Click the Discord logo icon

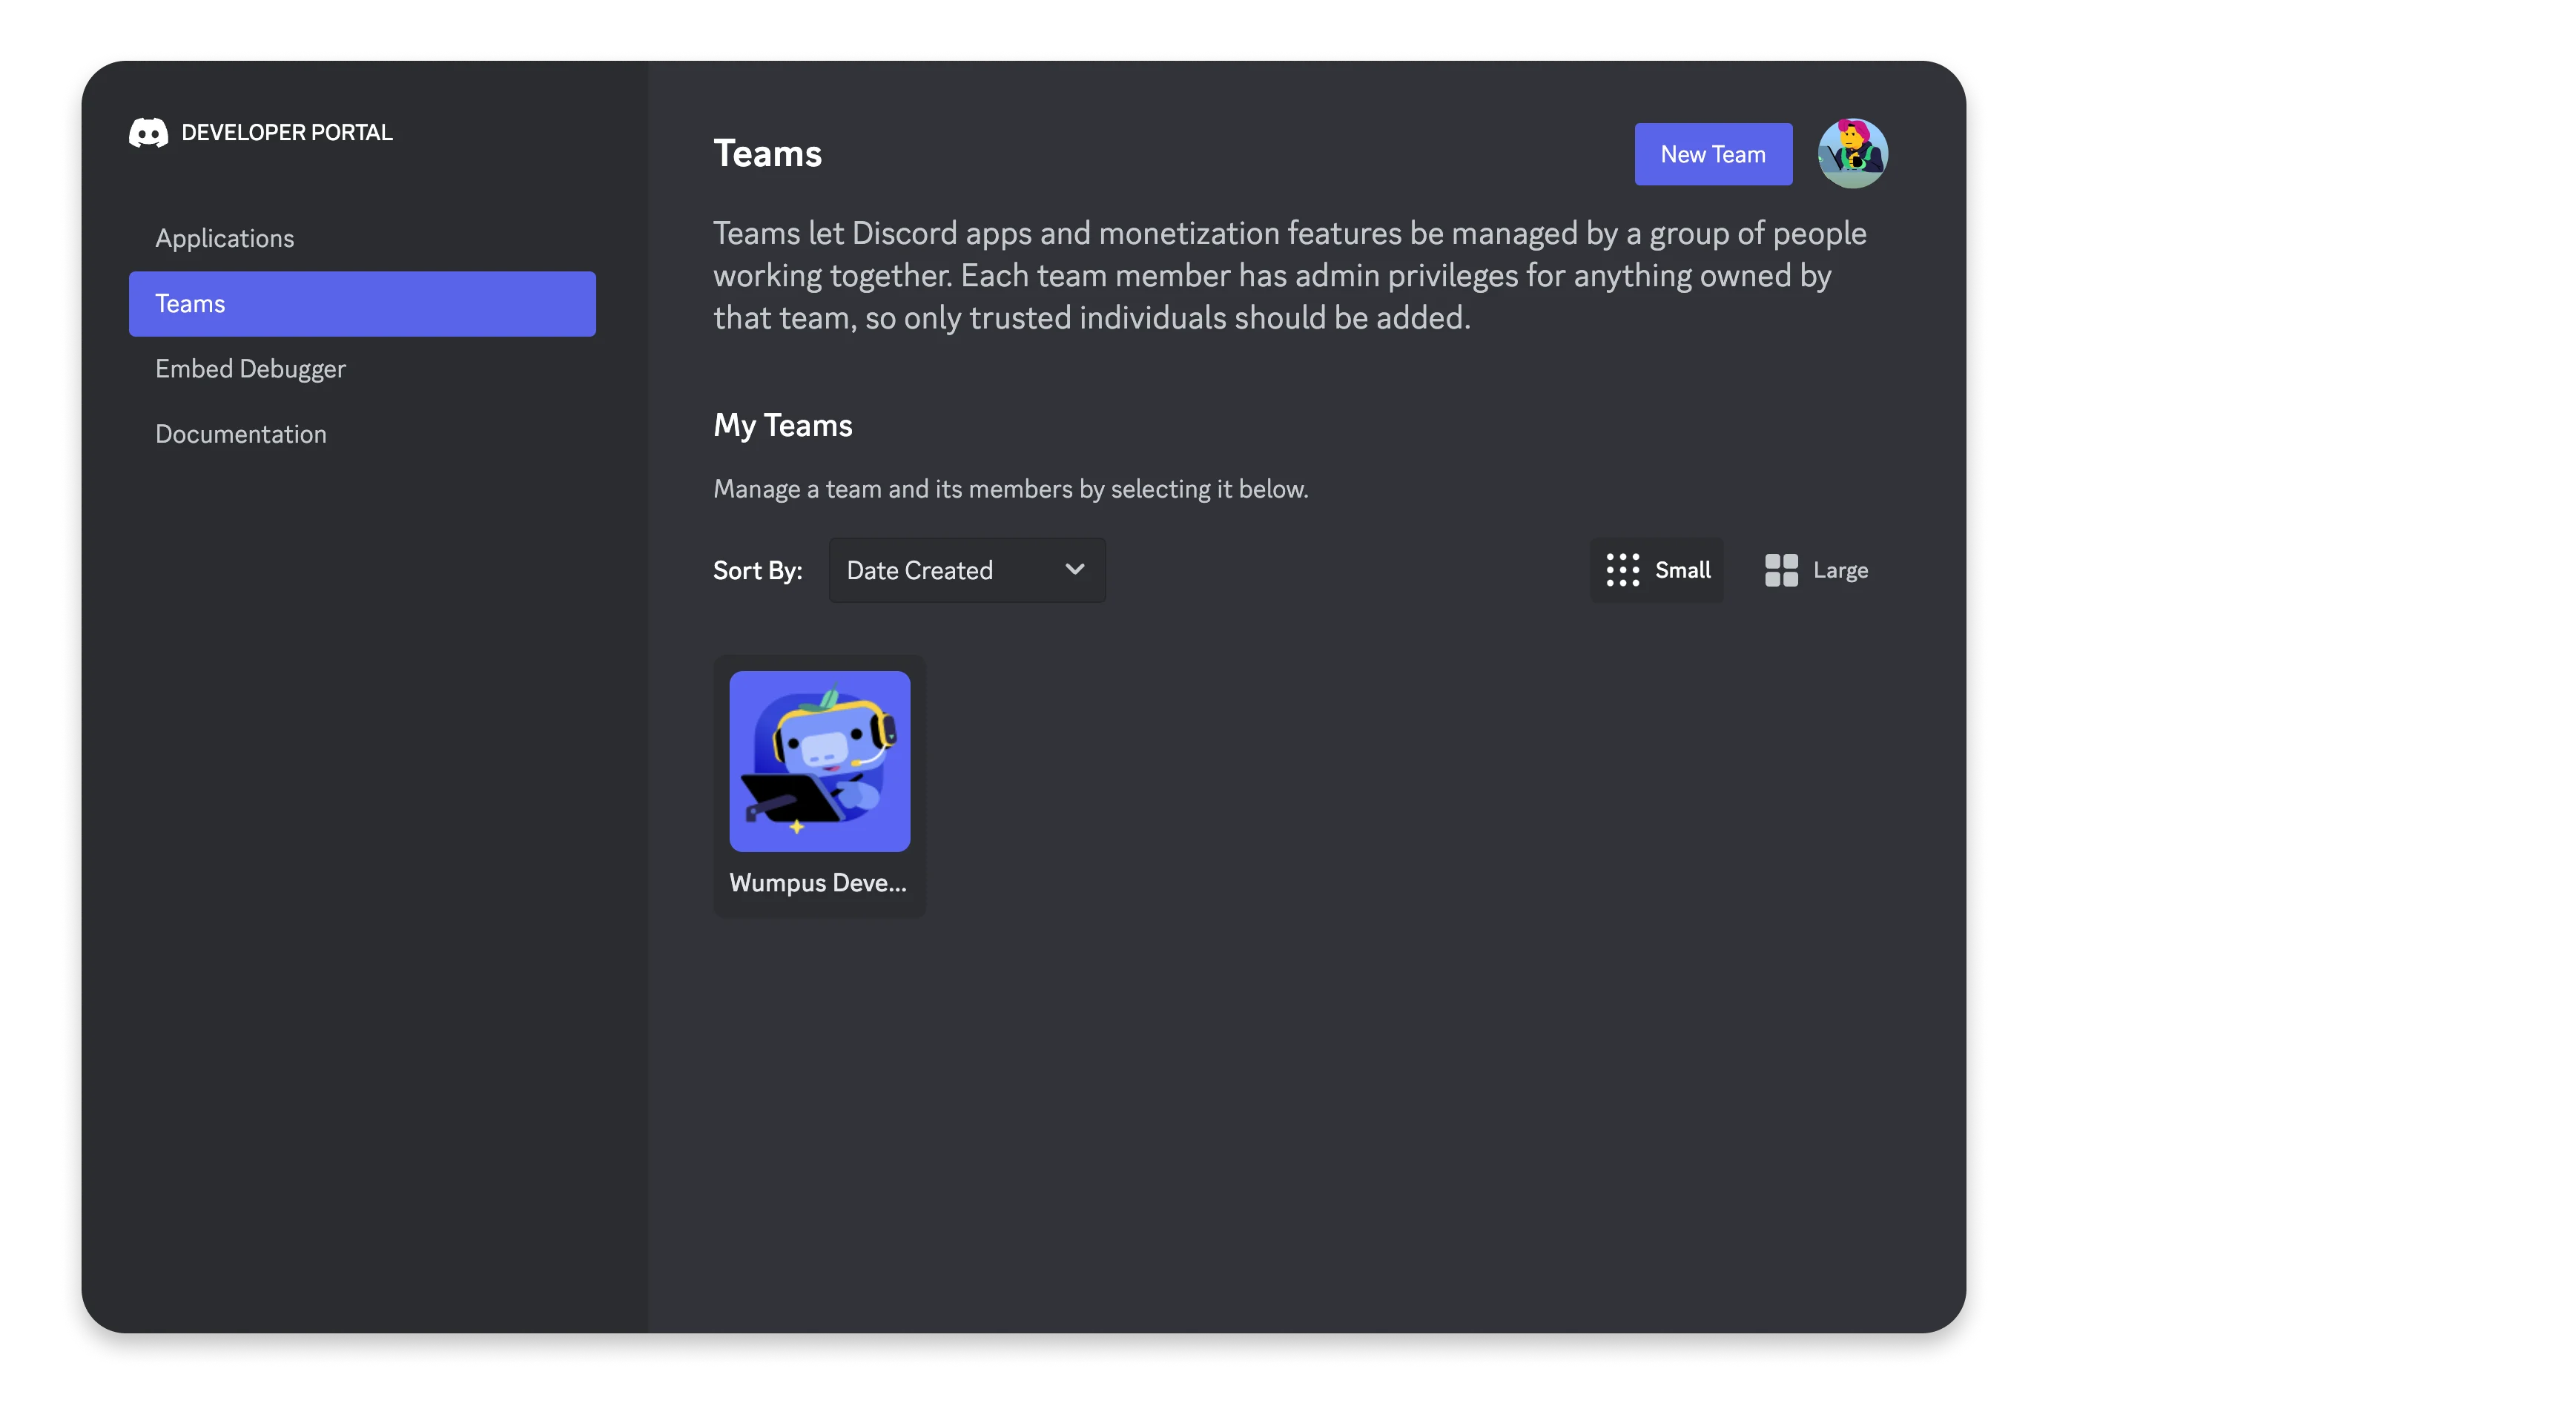[x=148, y=132]
